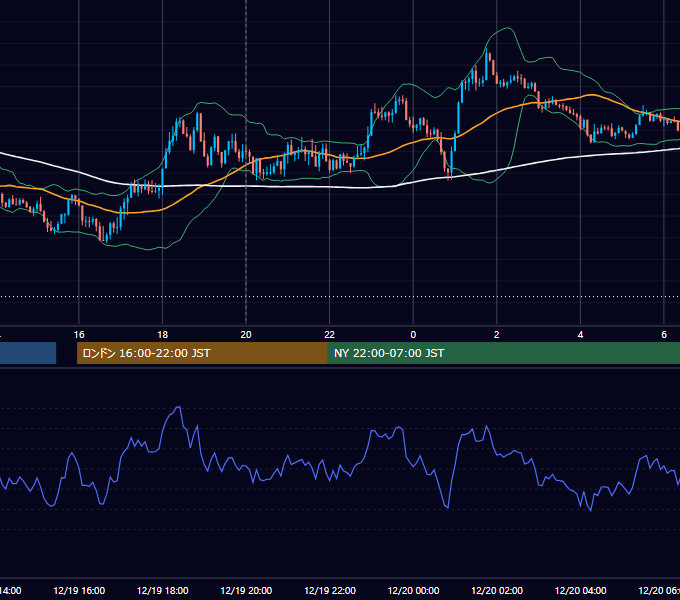Click the 16 hour label on upper axis
This screenshot has width=680, height=600.
coord(79,335)
